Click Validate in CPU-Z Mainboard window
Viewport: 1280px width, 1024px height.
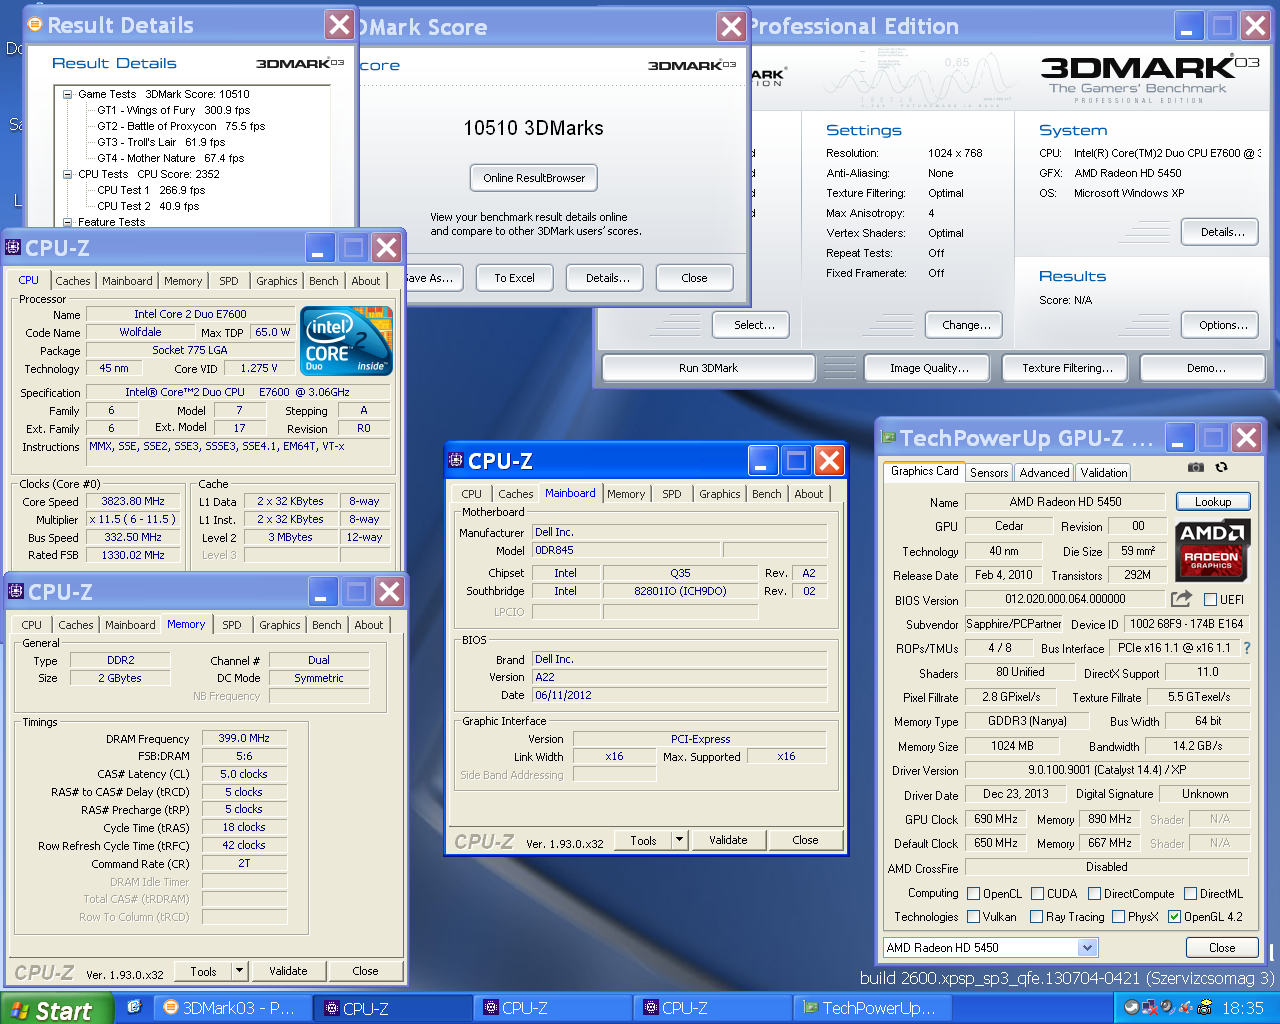pyautogui.click(x=728, y=840)
